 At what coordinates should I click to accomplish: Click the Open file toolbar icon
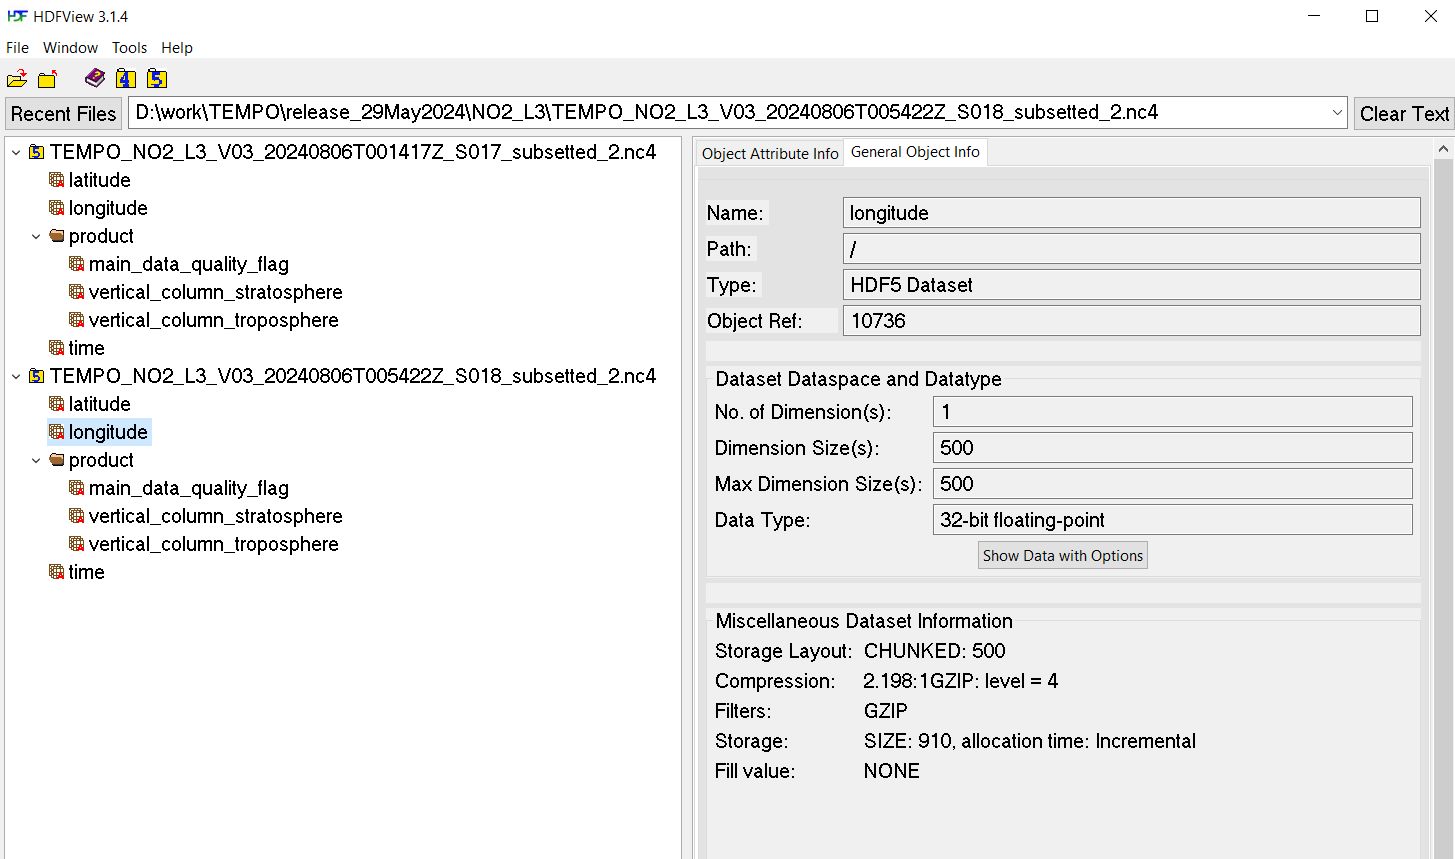pos(17,79)
